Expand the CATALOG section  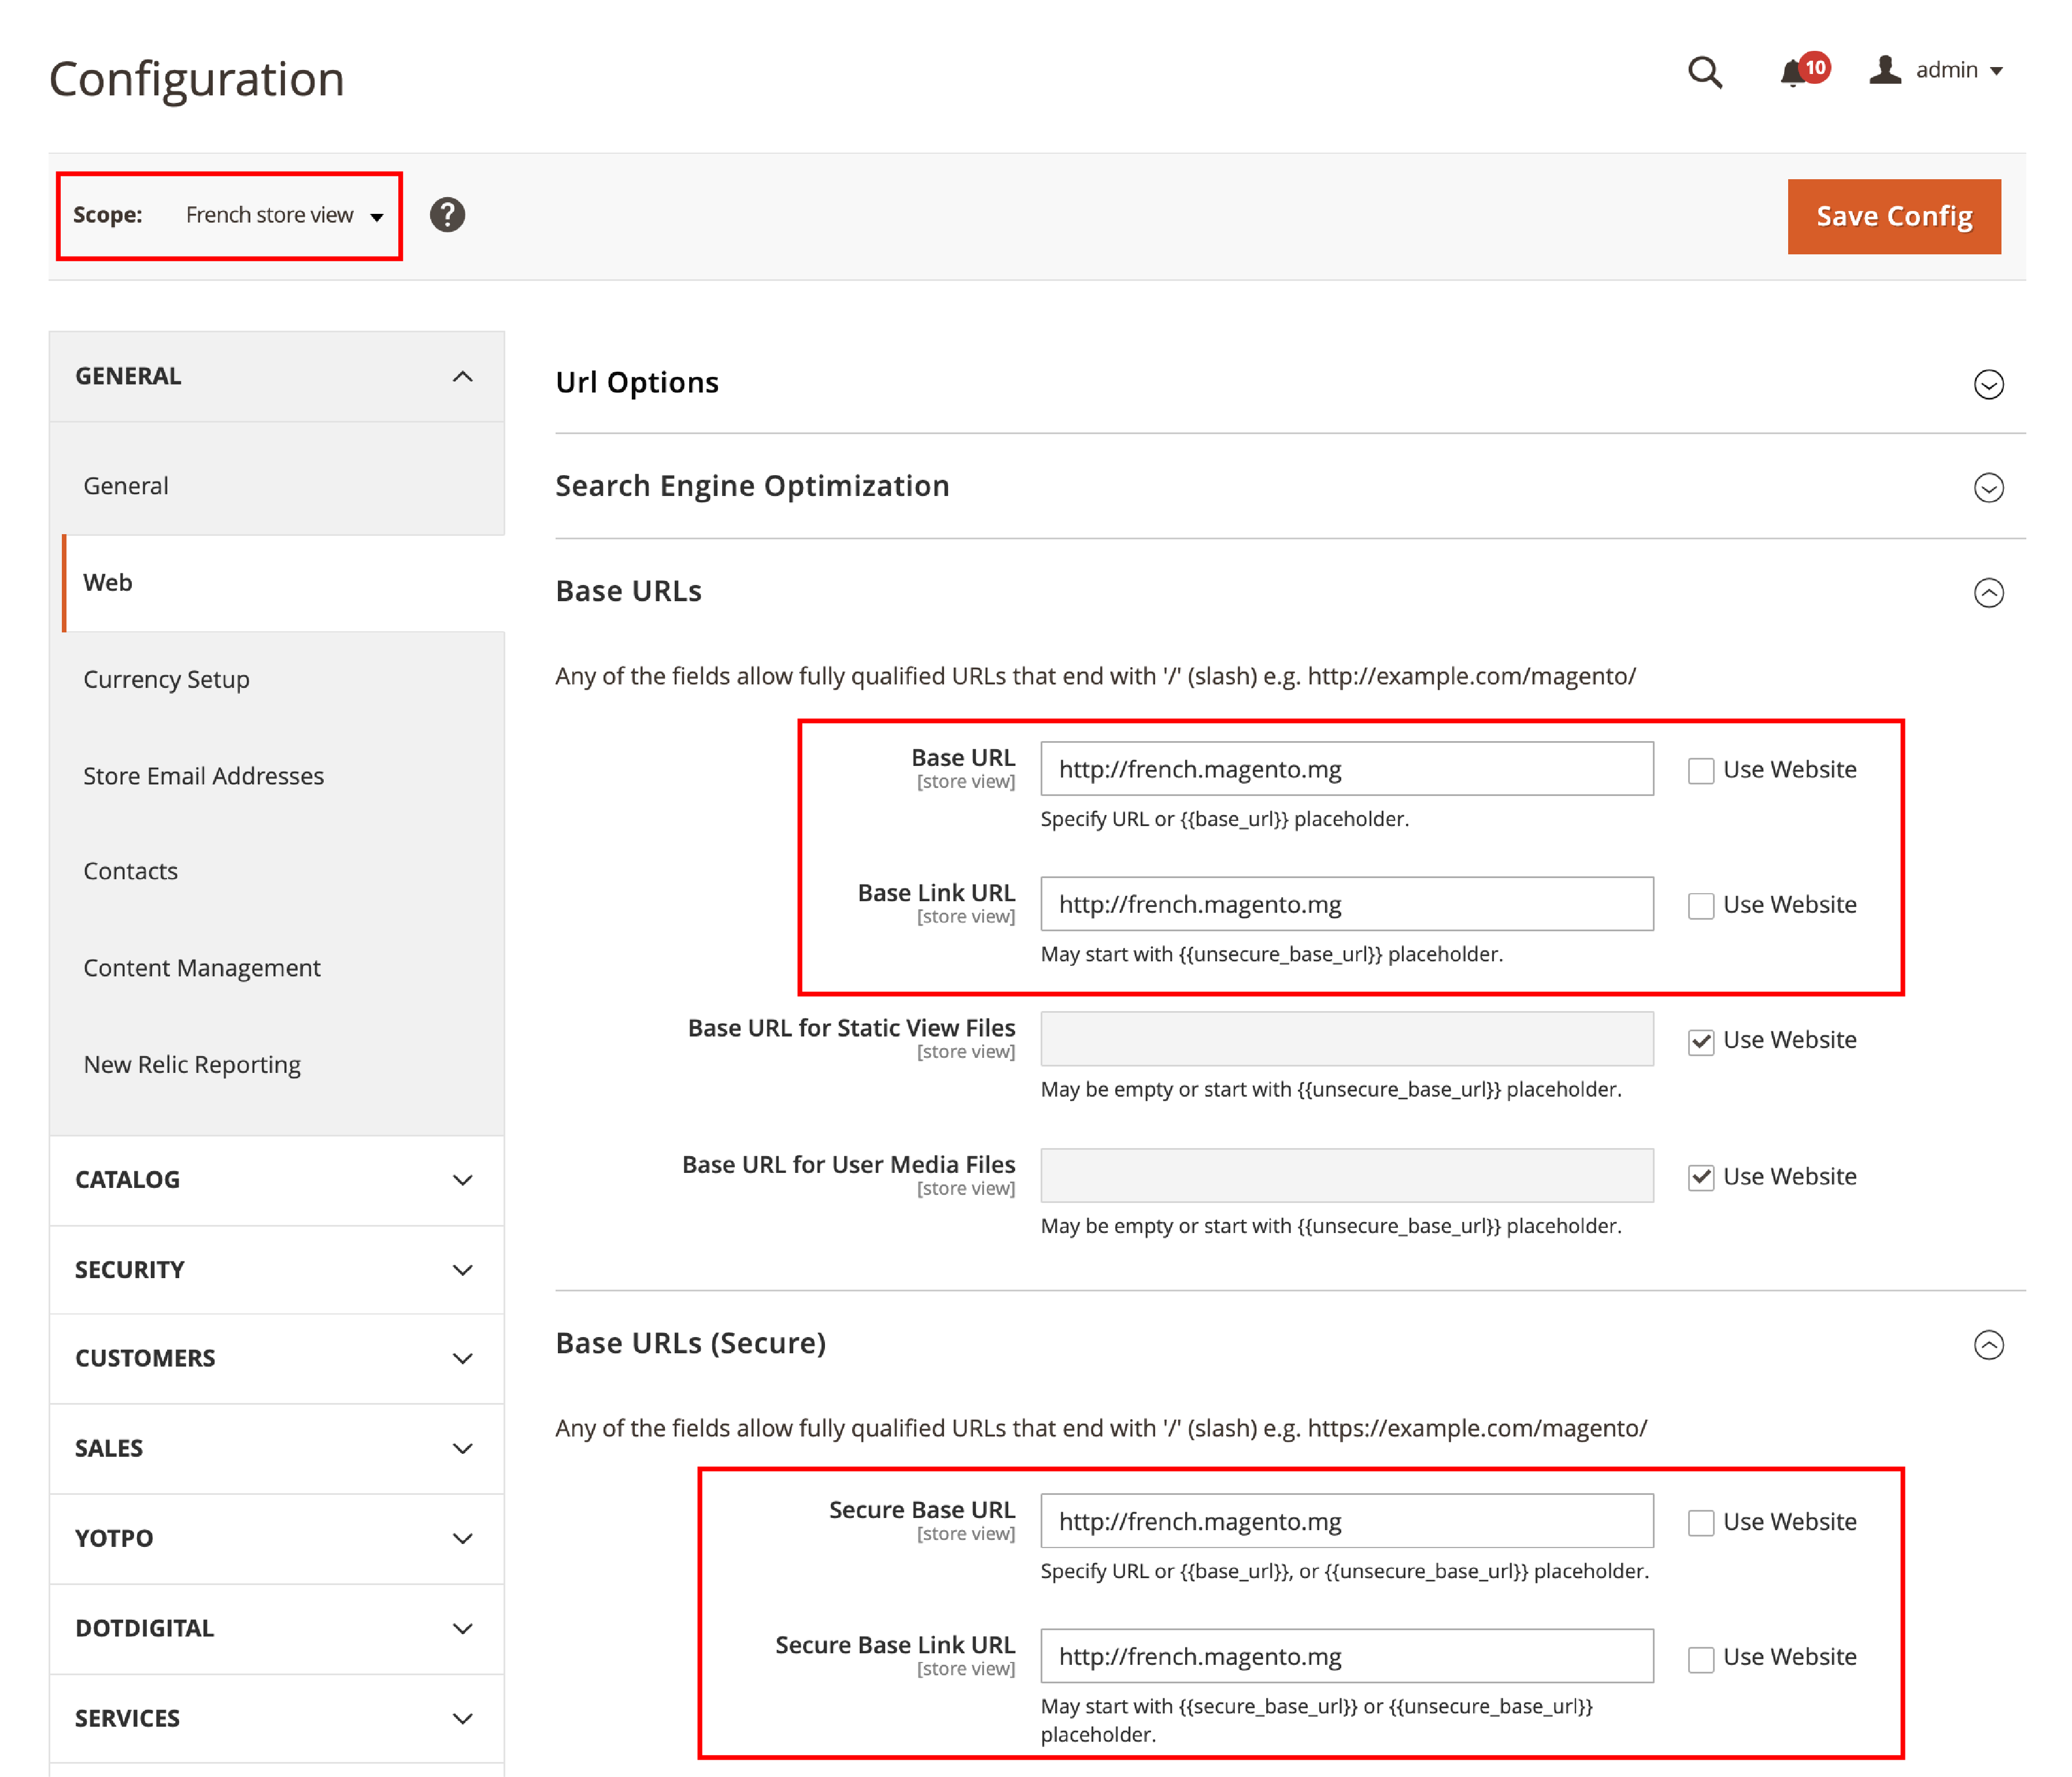(x=273, y=1178)
